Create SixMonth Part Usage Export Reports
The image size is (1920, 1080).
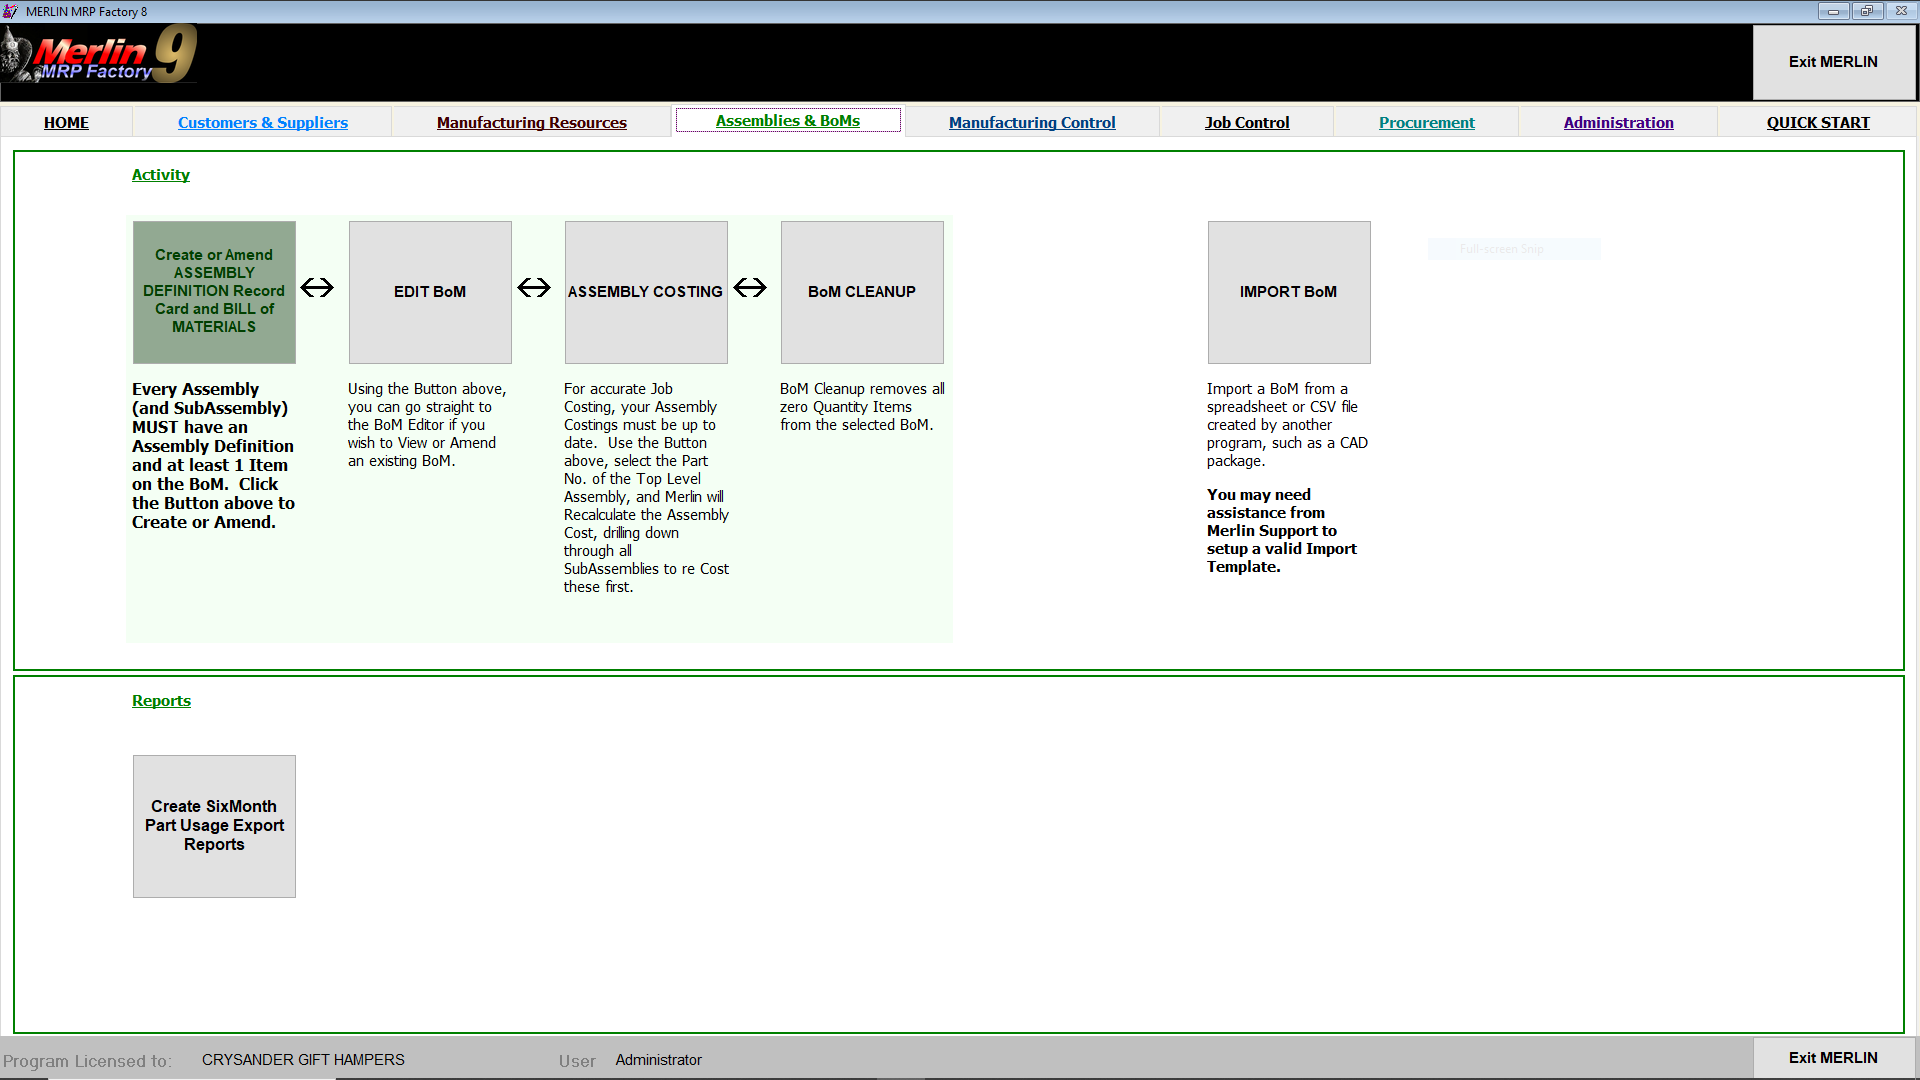pos(213,825)
